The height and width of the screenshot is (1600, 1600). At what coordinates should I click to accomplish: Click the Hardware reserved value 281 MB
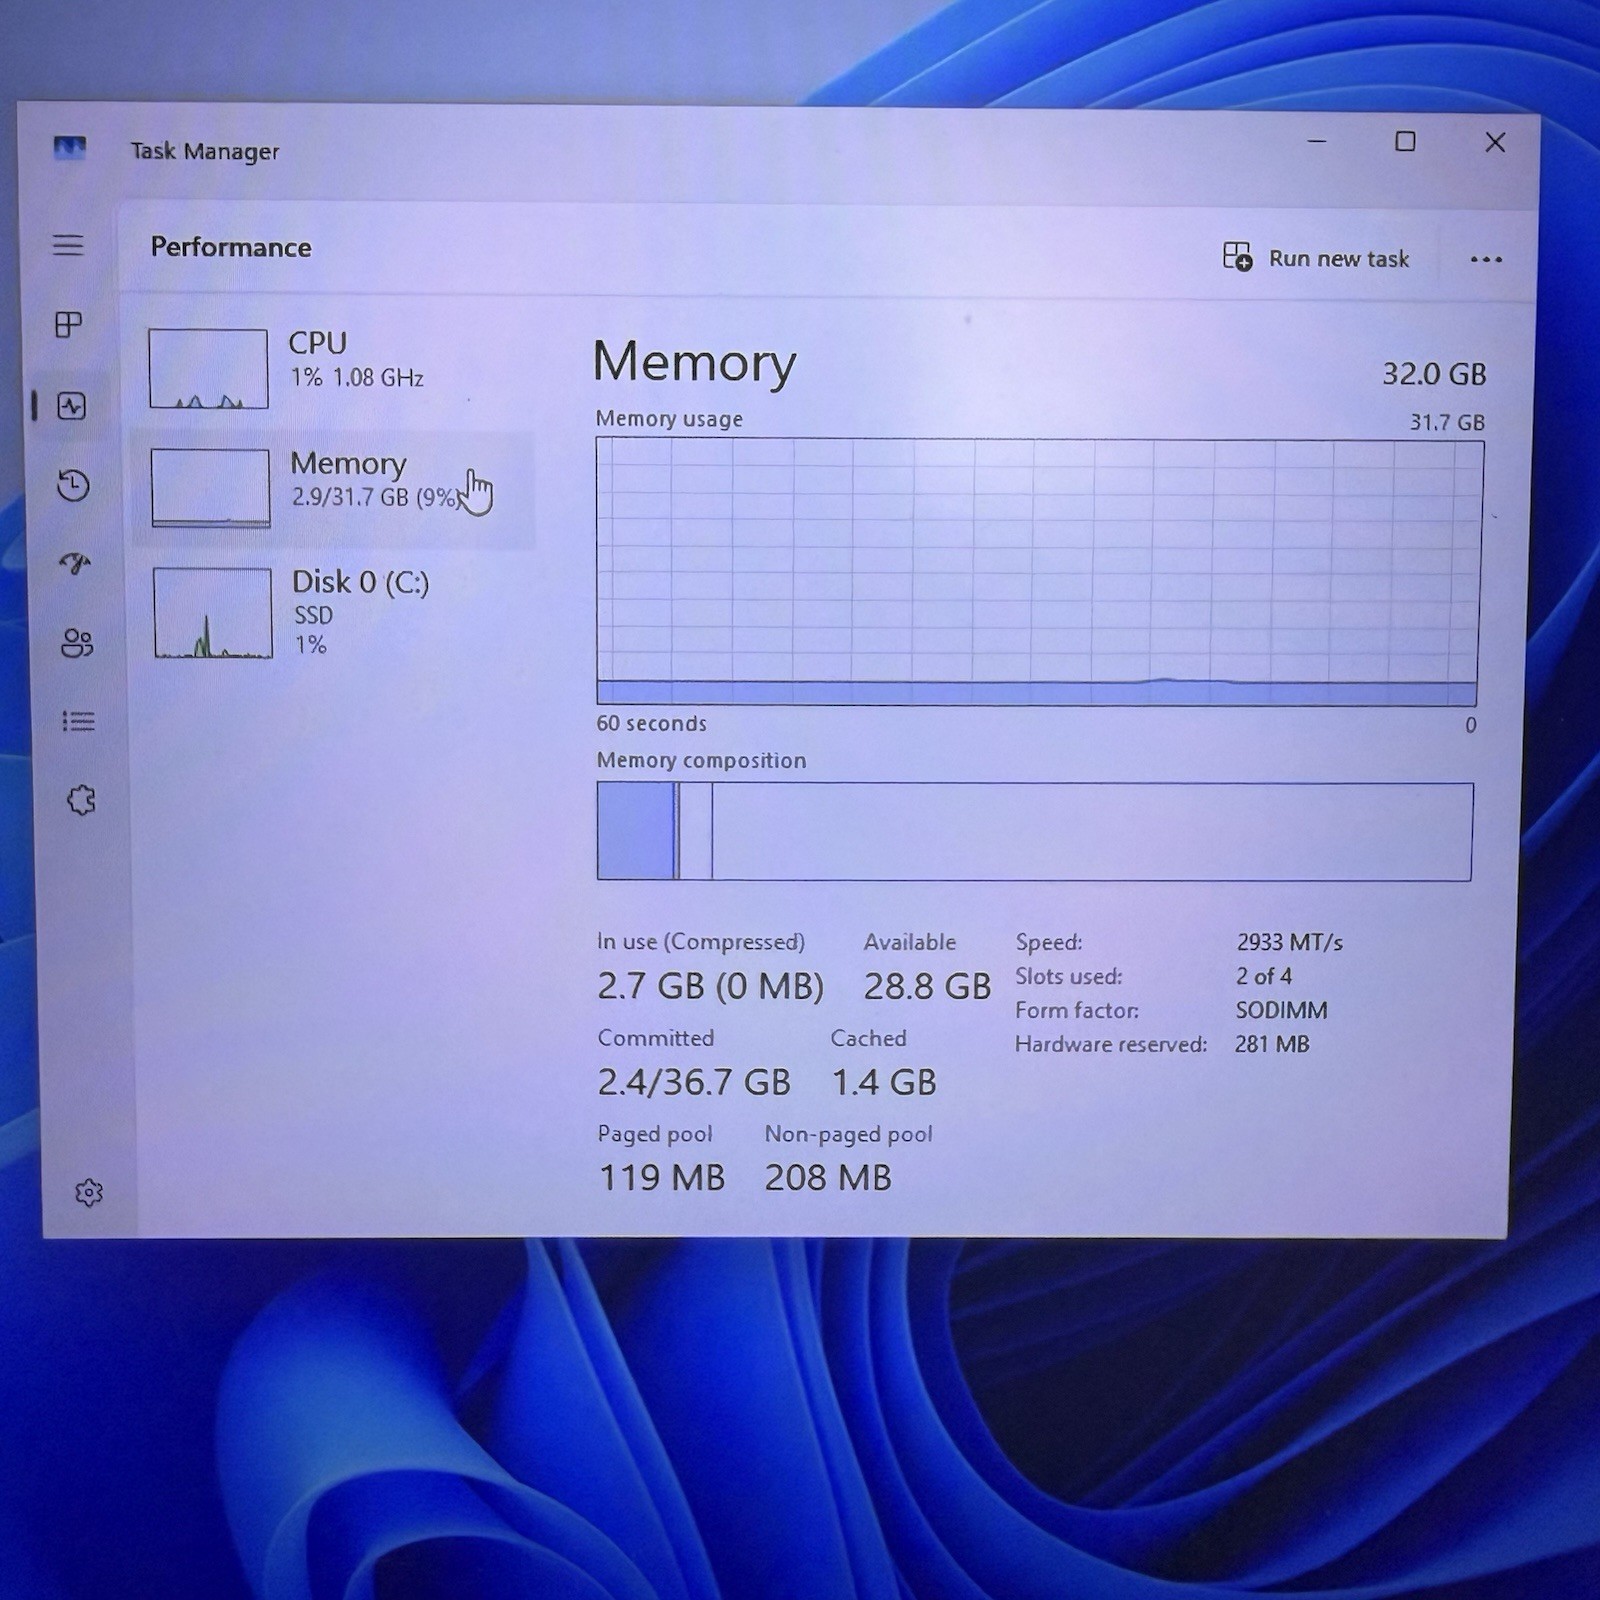[x=1272, y=1044]
